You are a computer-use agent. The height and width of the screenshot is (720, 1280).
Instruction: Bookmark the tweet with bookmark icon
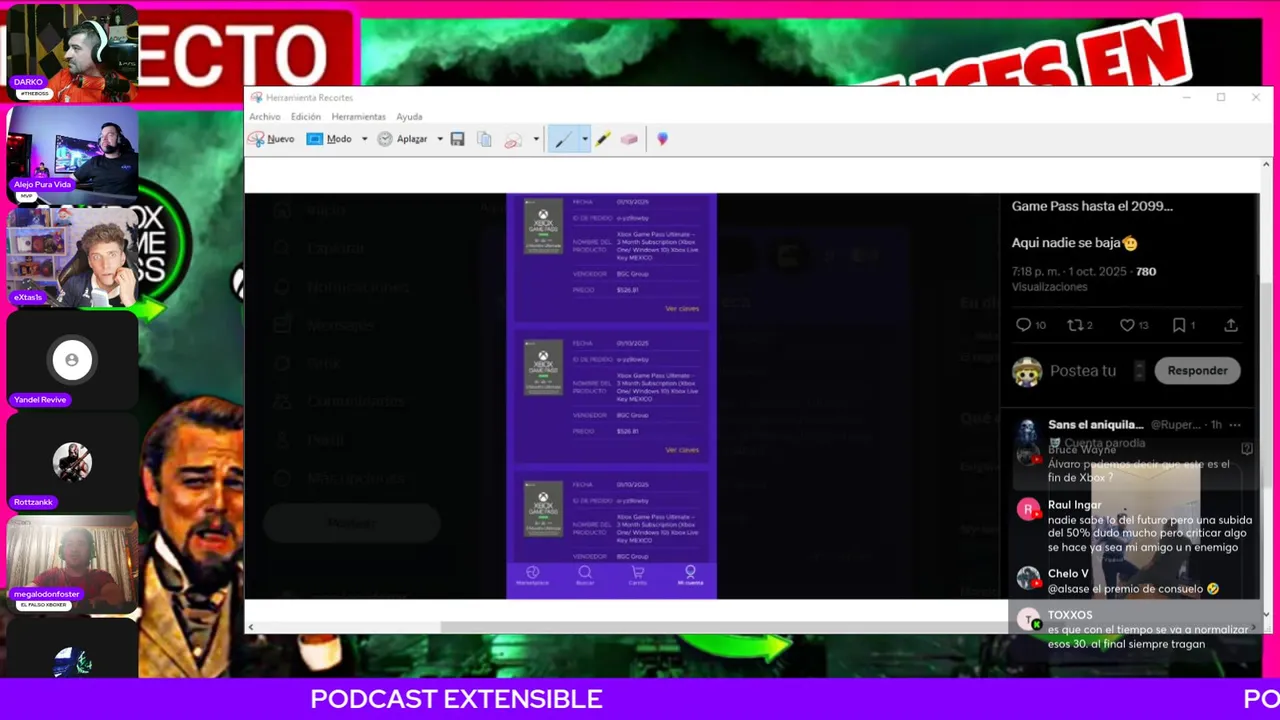tap(1179, 325)
